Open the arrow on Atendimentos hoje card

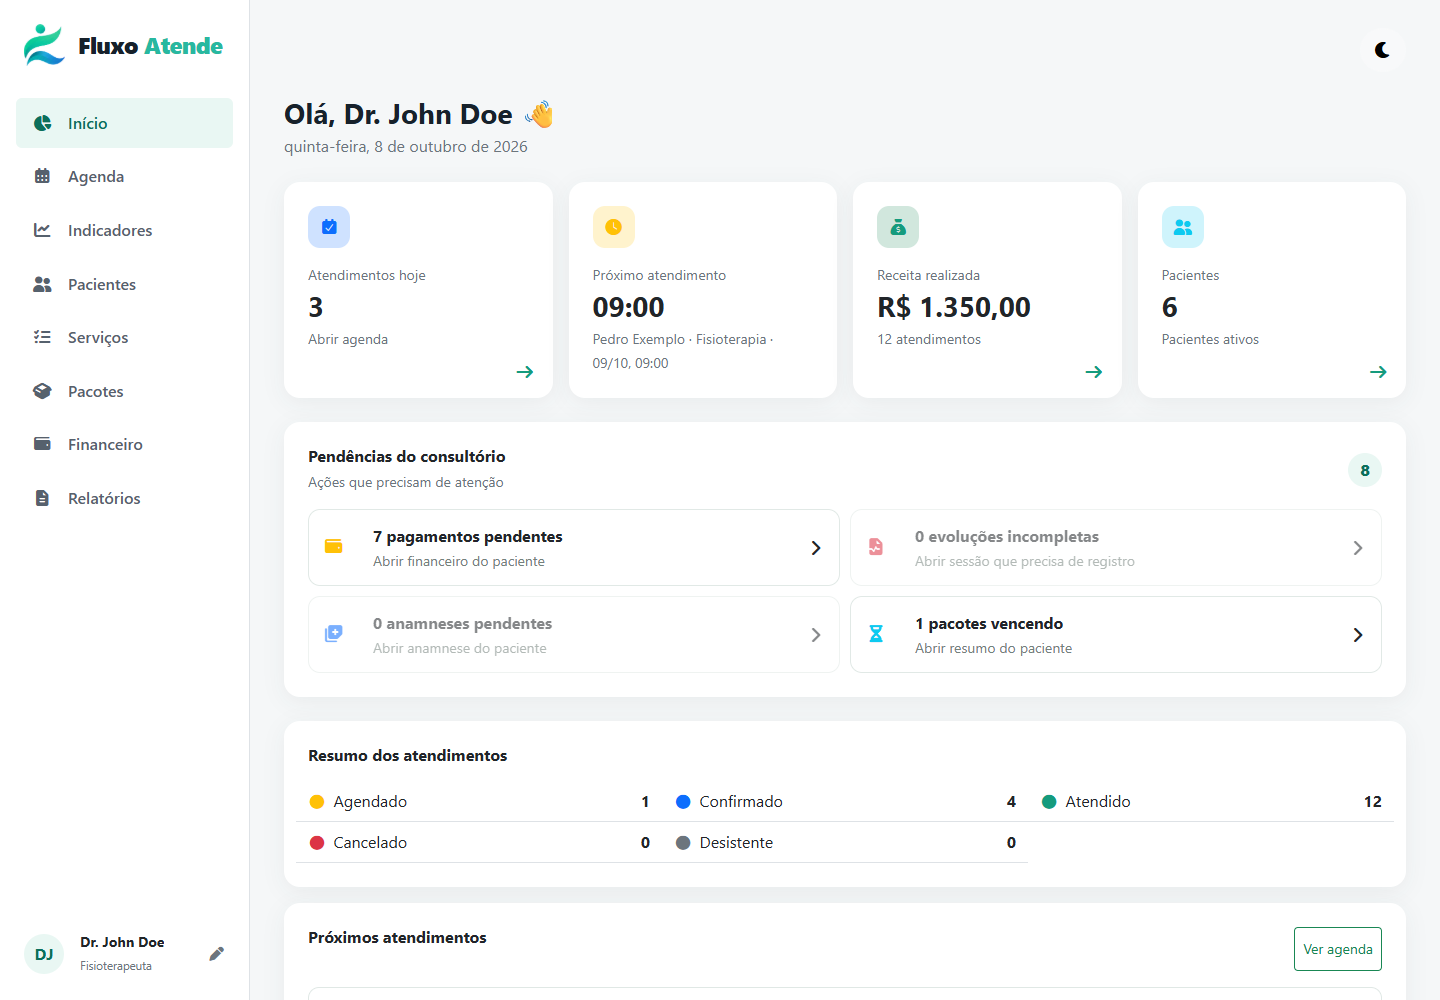tap(525, 372)
